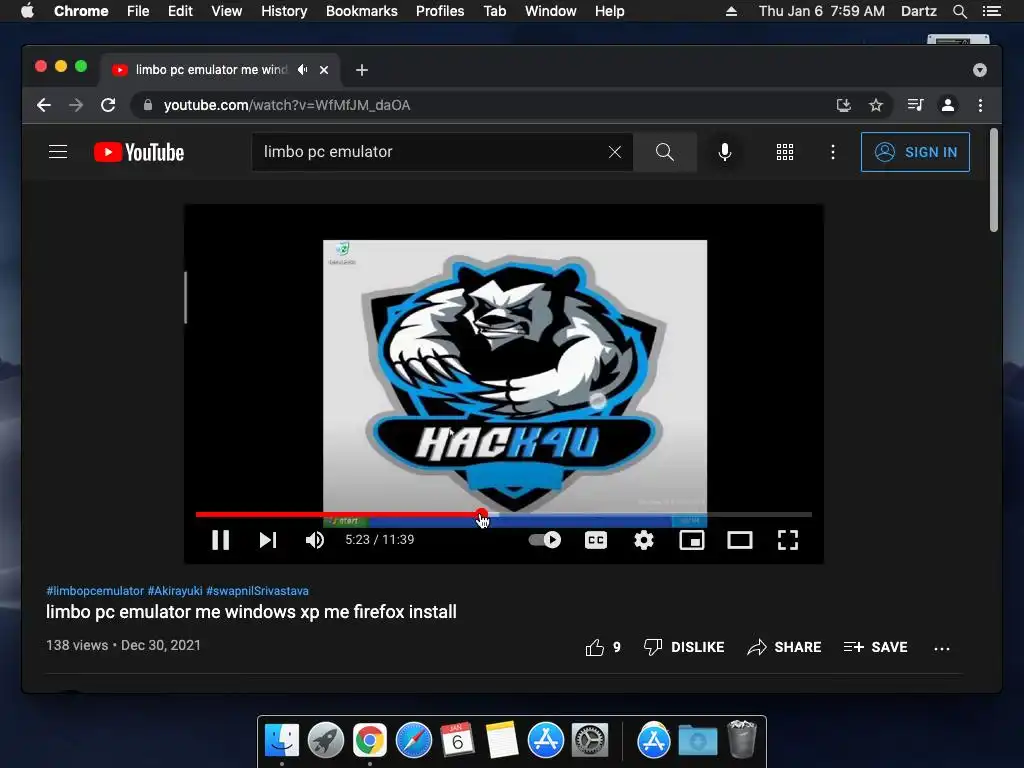Open the Profiles menu

click(x=440, y=11)
